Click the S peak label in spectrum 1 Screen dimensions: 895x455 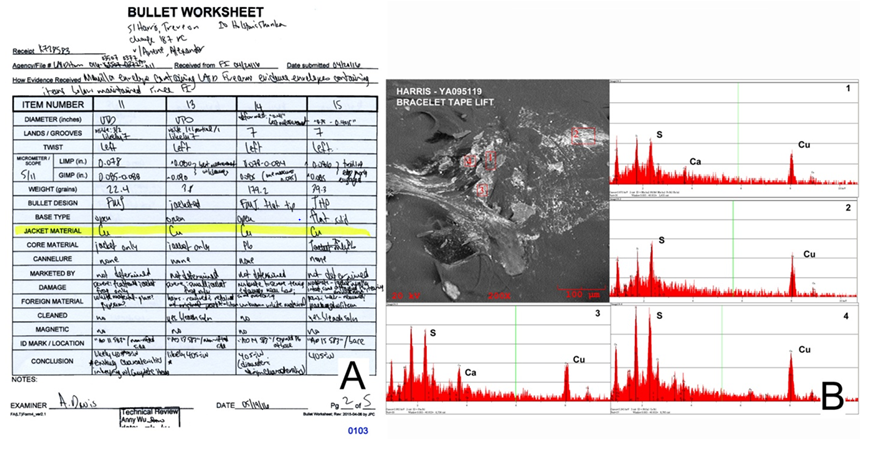659,135
